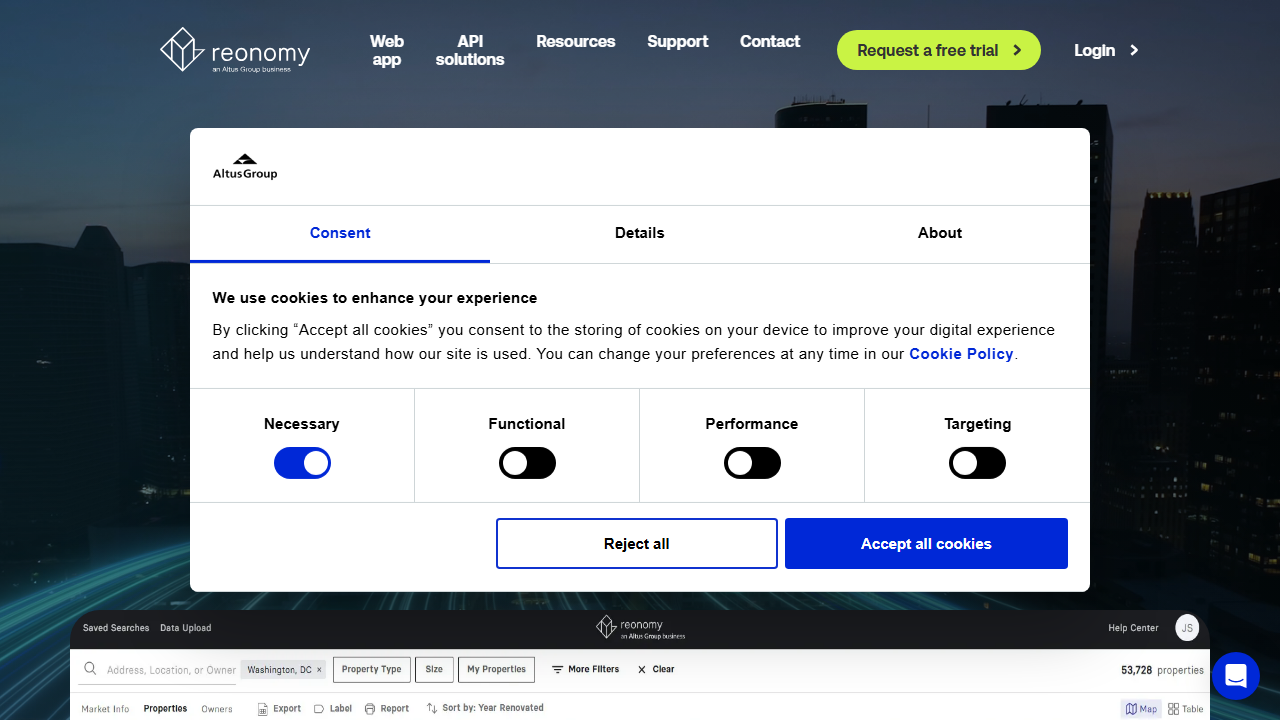This screenshot has height=720, width=1280.
Task: Click the Clear filters x in the preview
Action: pyautogui.click(x=642, y=670)
